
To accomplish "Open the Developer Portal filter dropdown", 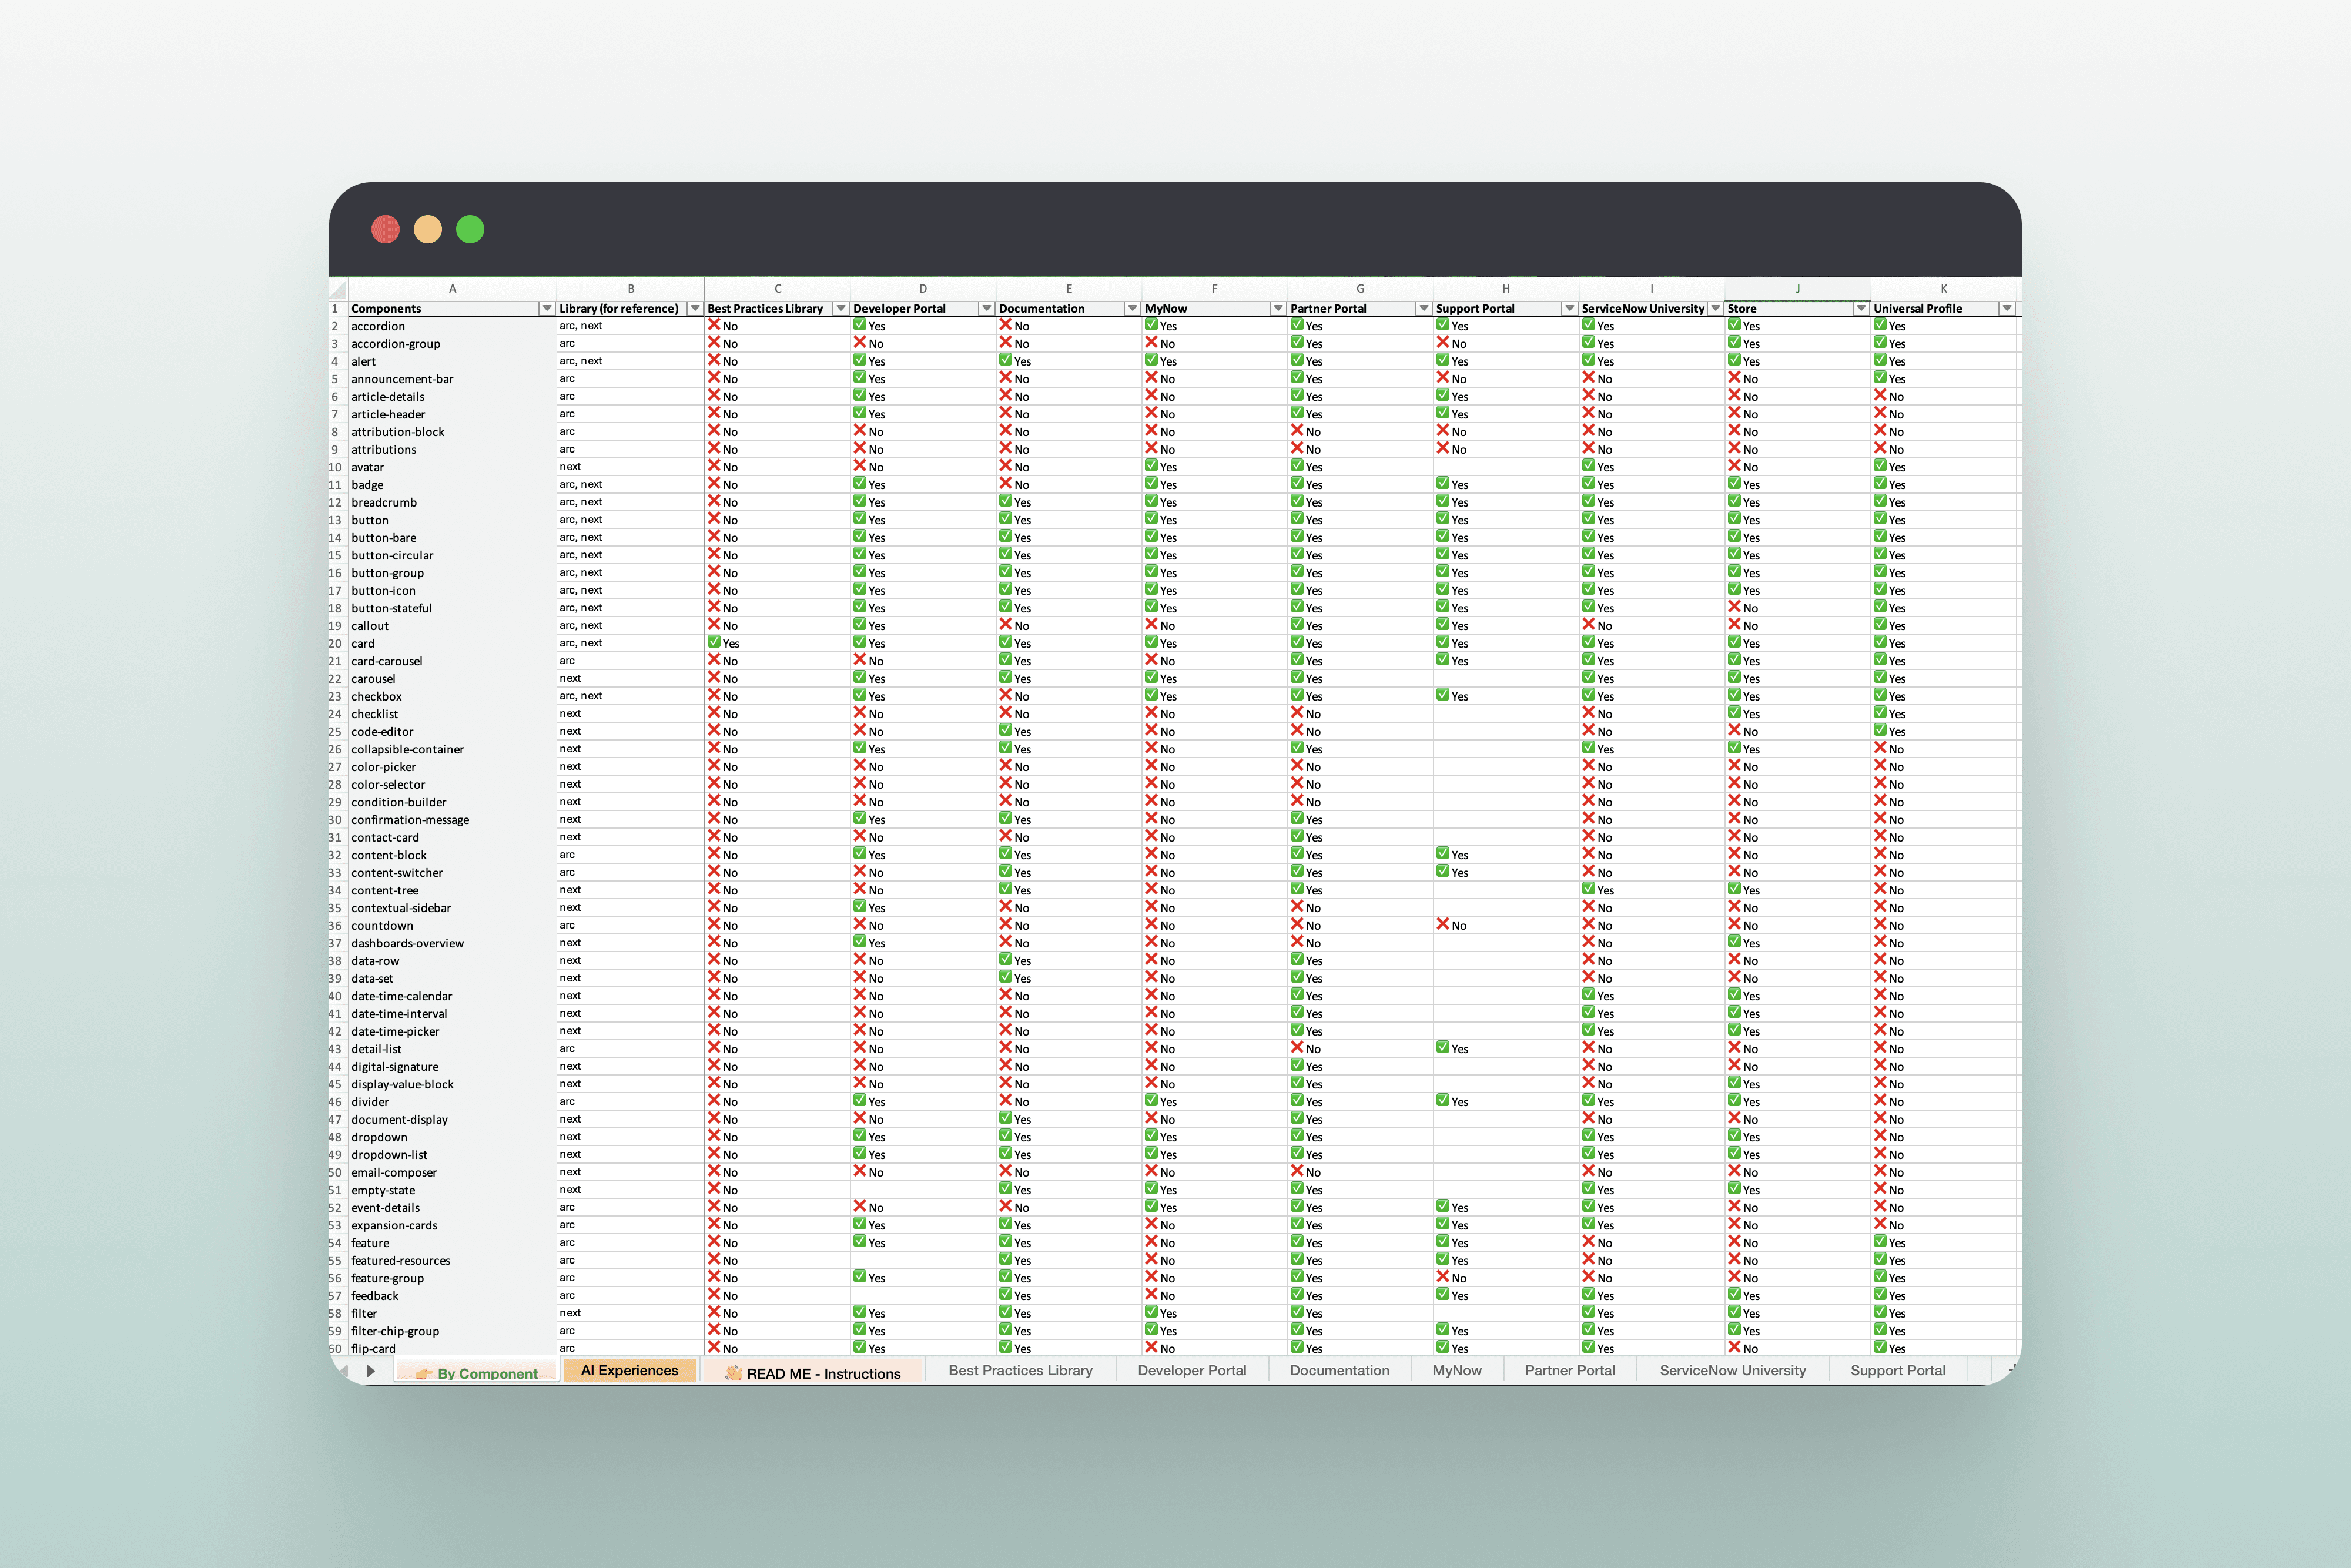I will 986,309.
